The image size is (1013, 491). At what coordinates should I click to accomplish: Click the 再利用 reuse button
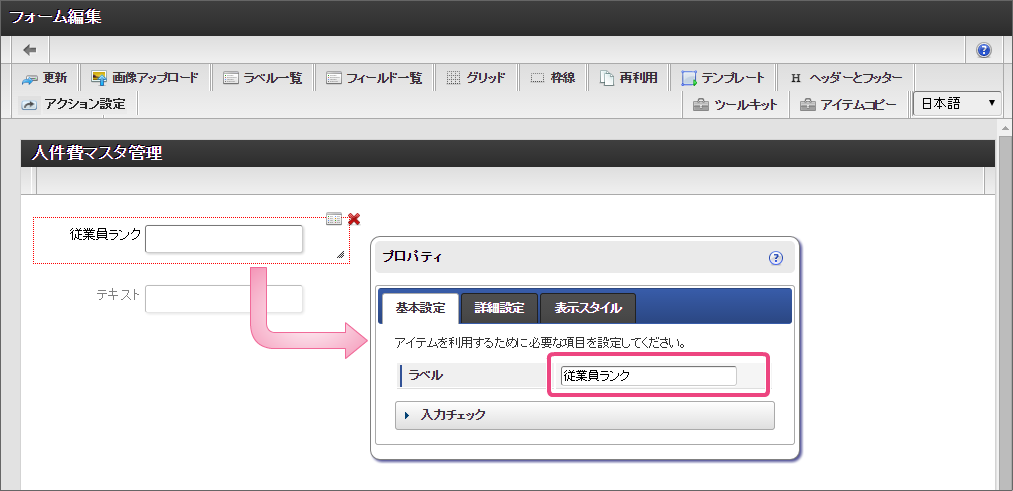pos(629,78)
